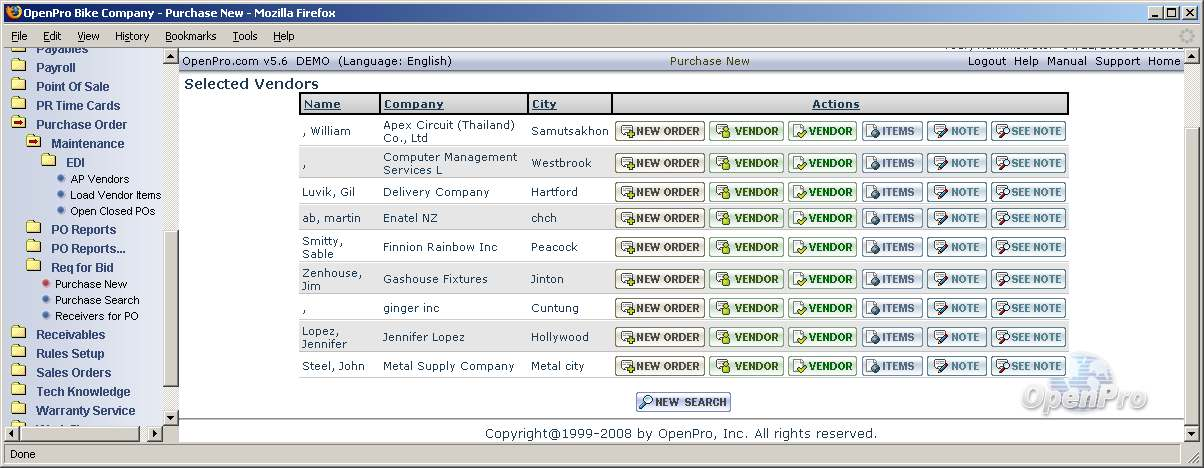Collapse the Purchase Order folder
Viewport: 1204px width, 468px height.
[x=19, y=124]
